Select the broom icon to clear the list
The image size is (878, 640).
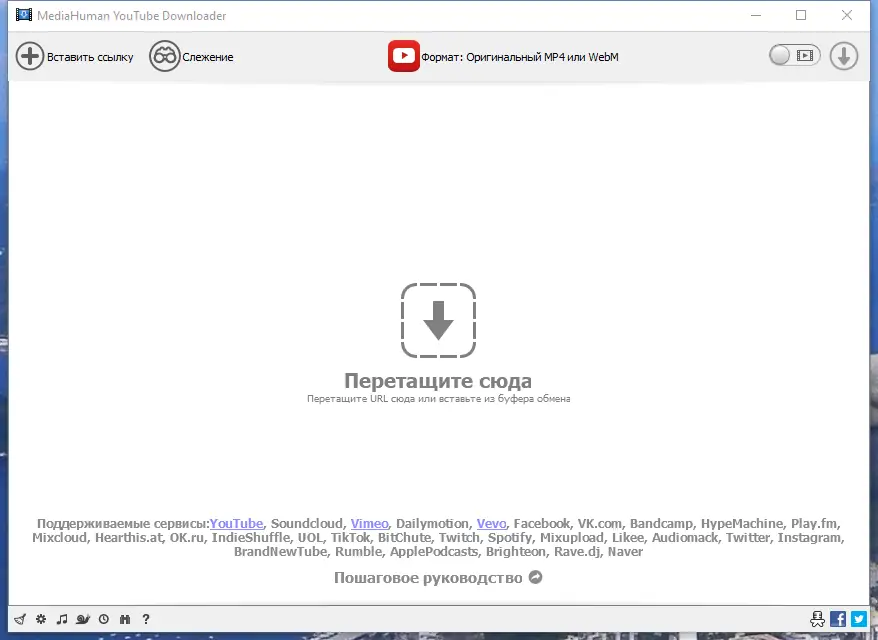19,619
